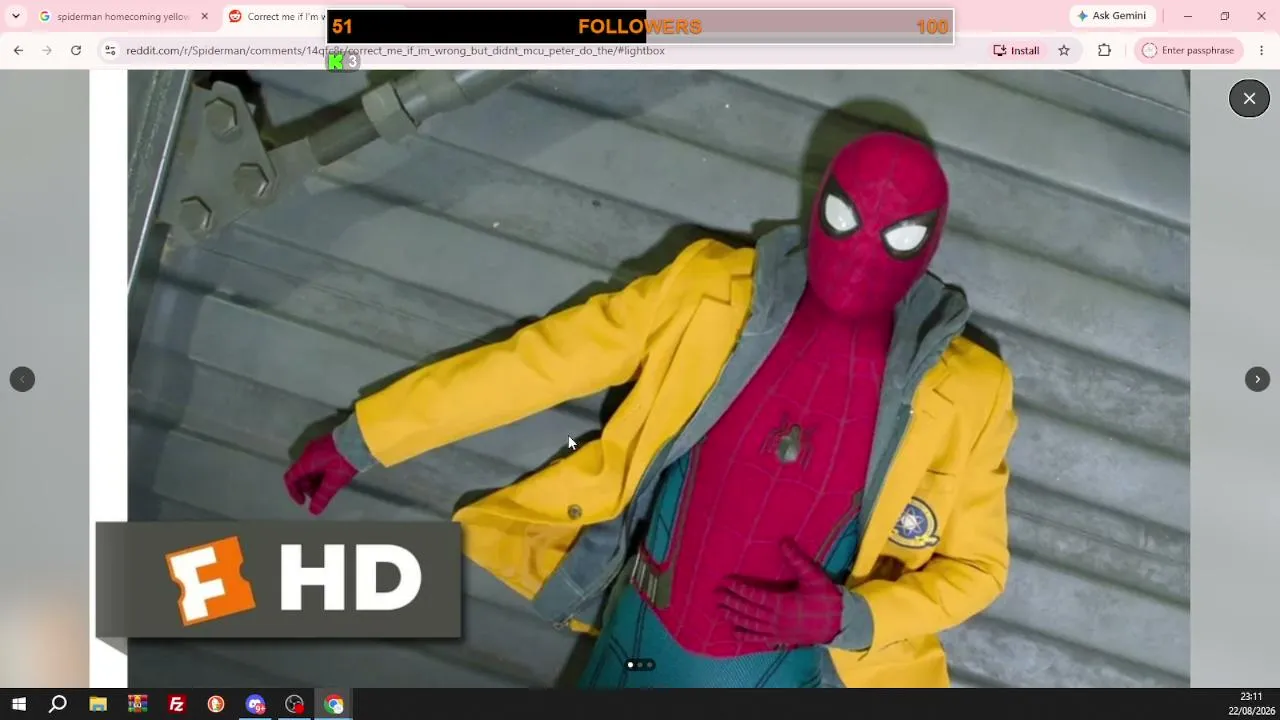Open Windows taskbar search

[58, 704]
